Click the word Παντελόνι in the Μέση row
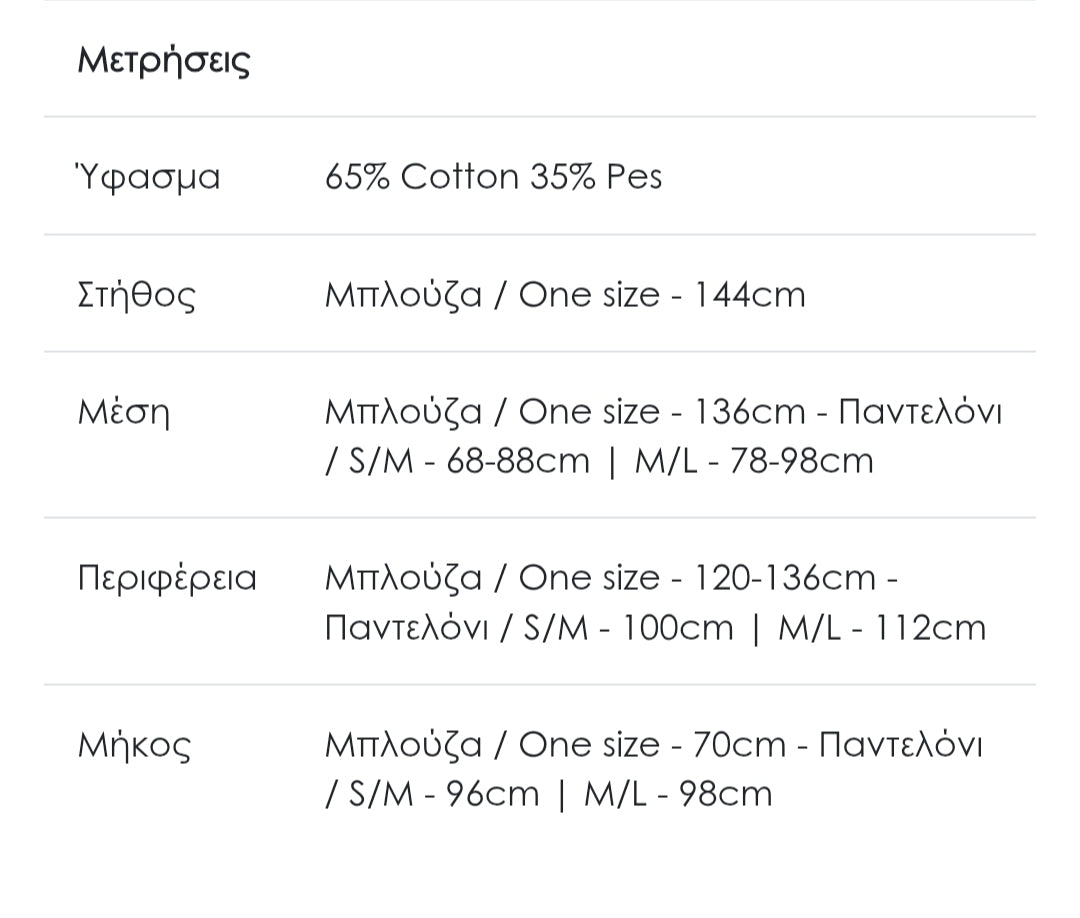The image size is (1080, 918). (x=919, y=412)
